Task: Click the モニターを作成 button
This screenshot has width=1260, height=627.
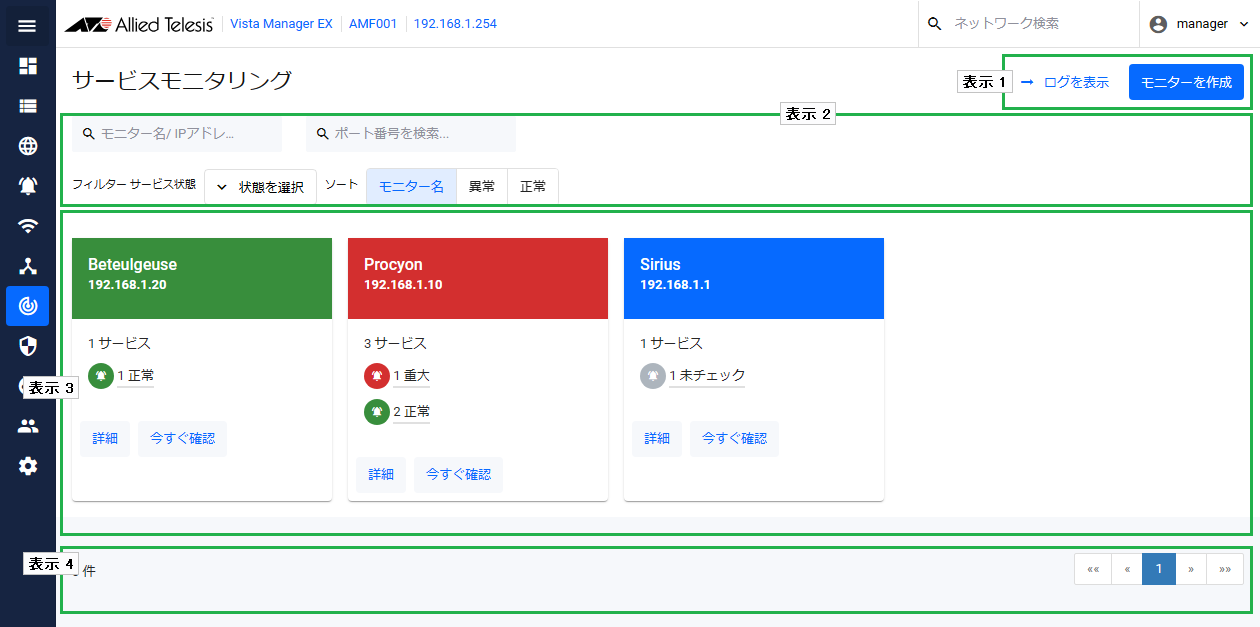Action: (1186, 82)
